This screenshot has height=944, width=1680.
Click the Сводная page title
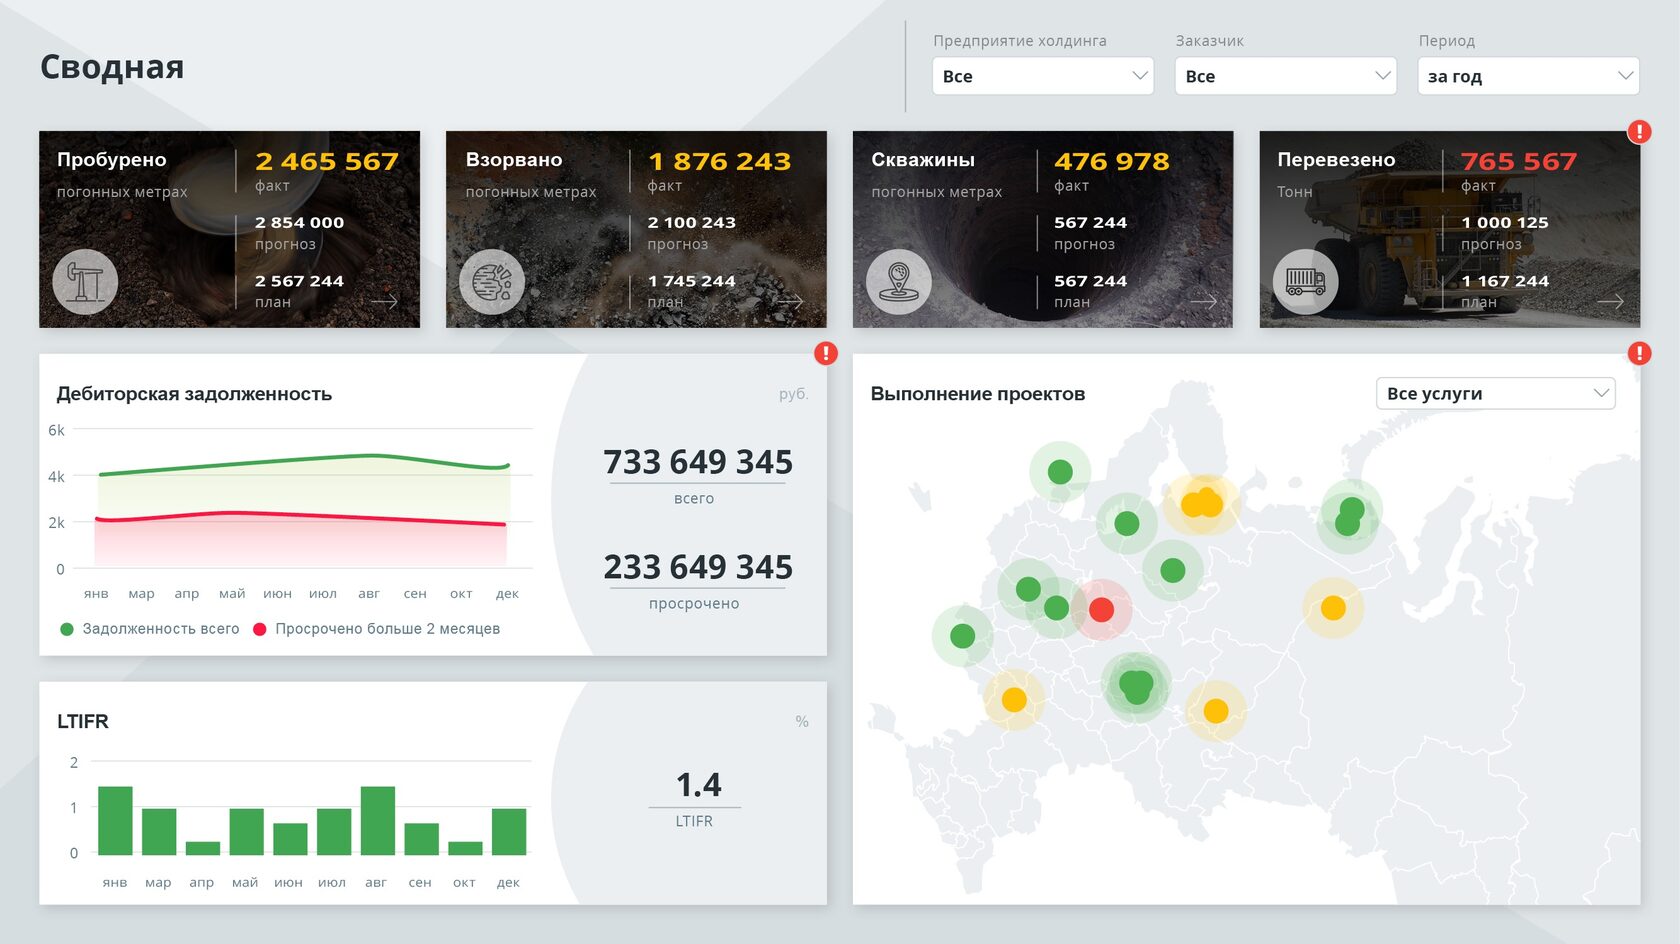point(112,66)
